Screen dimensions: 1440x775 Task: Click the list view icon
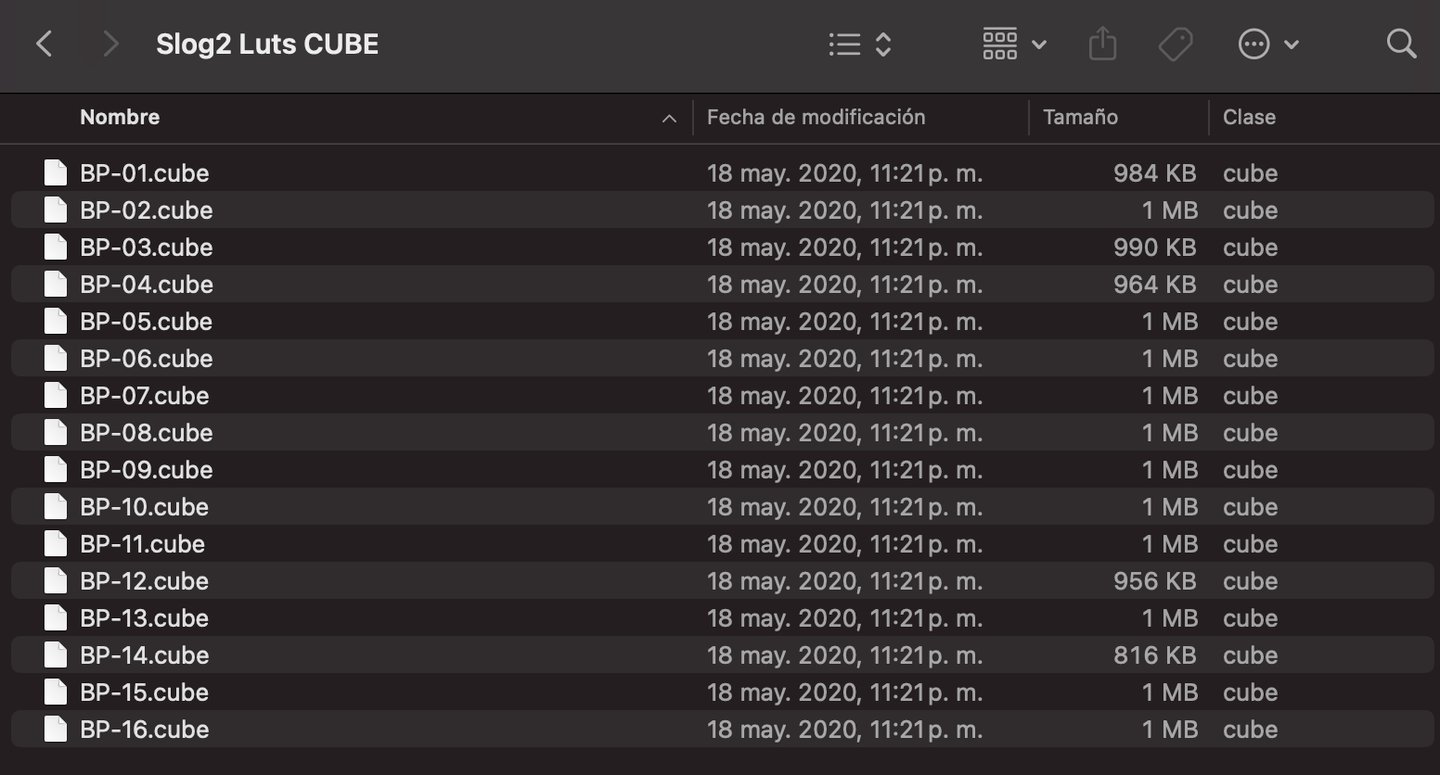tap(845, 44)
